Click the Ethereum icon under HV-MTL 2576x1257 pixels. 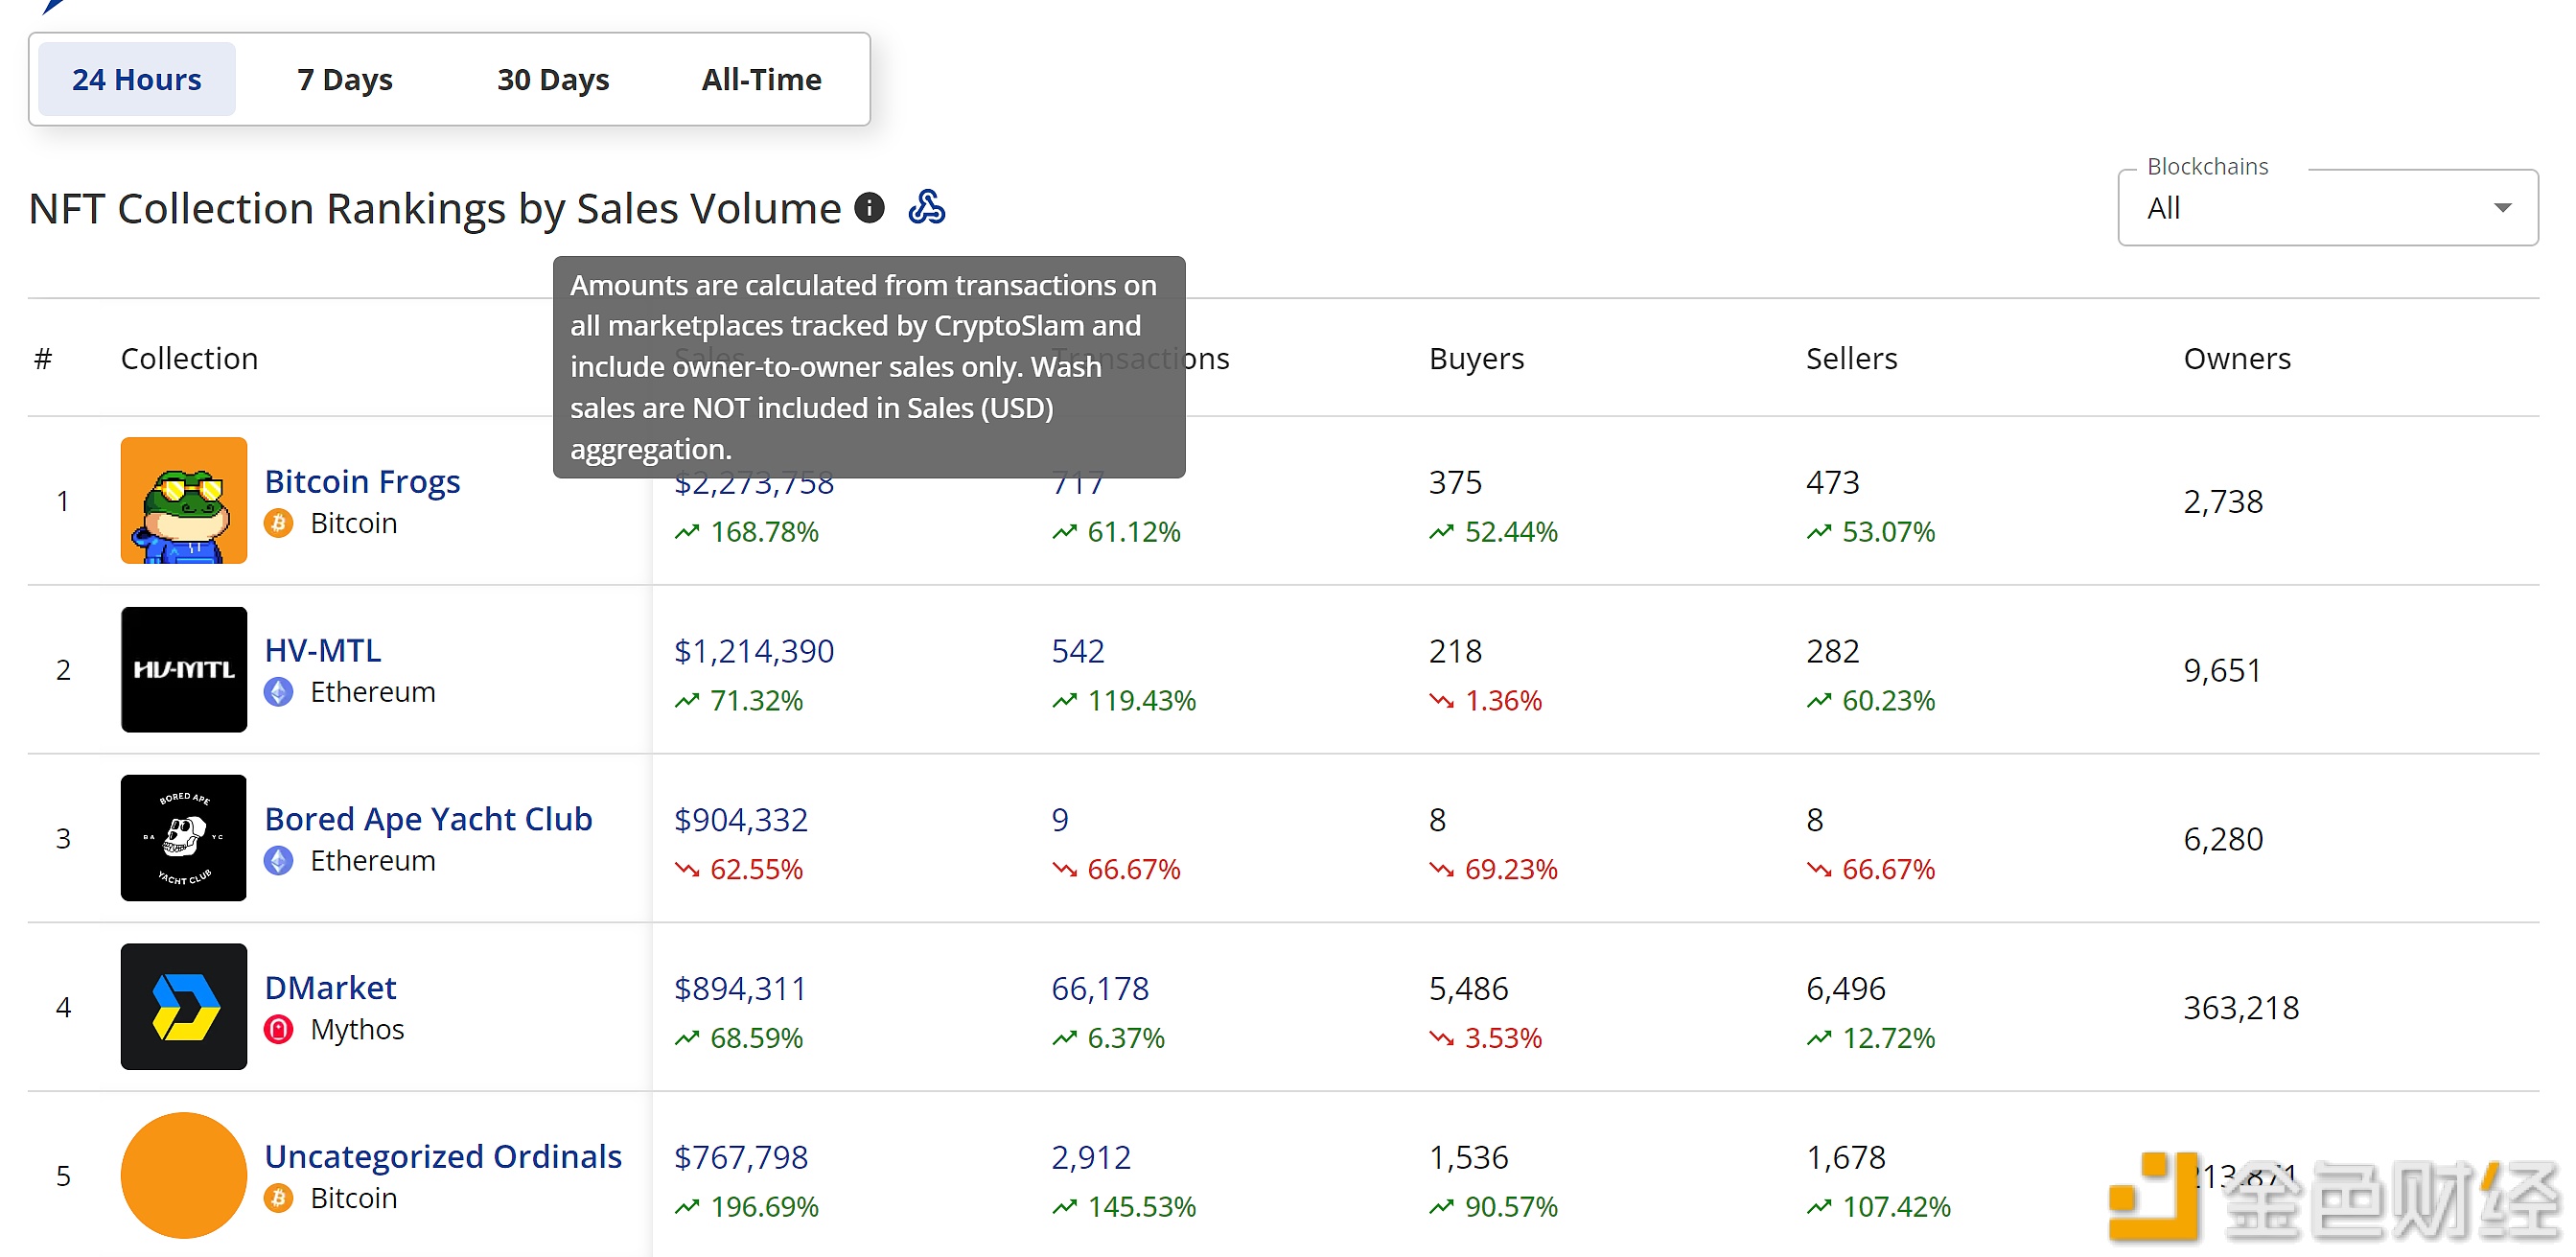[x=279, y=692]
